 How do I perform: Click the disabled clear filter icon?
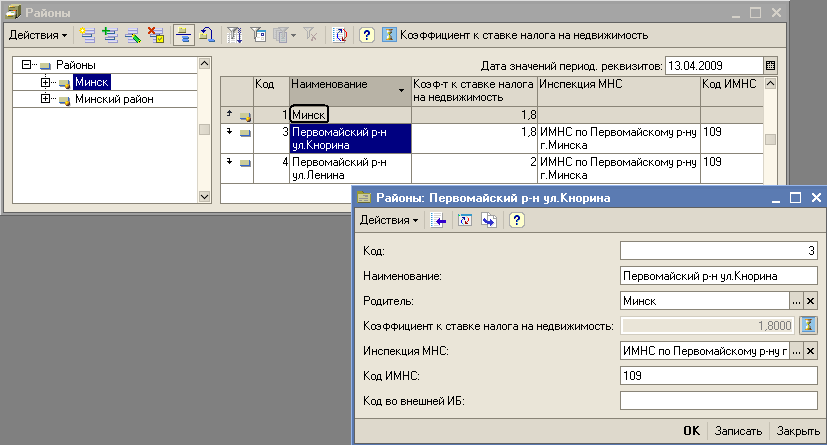pos(311,35)
